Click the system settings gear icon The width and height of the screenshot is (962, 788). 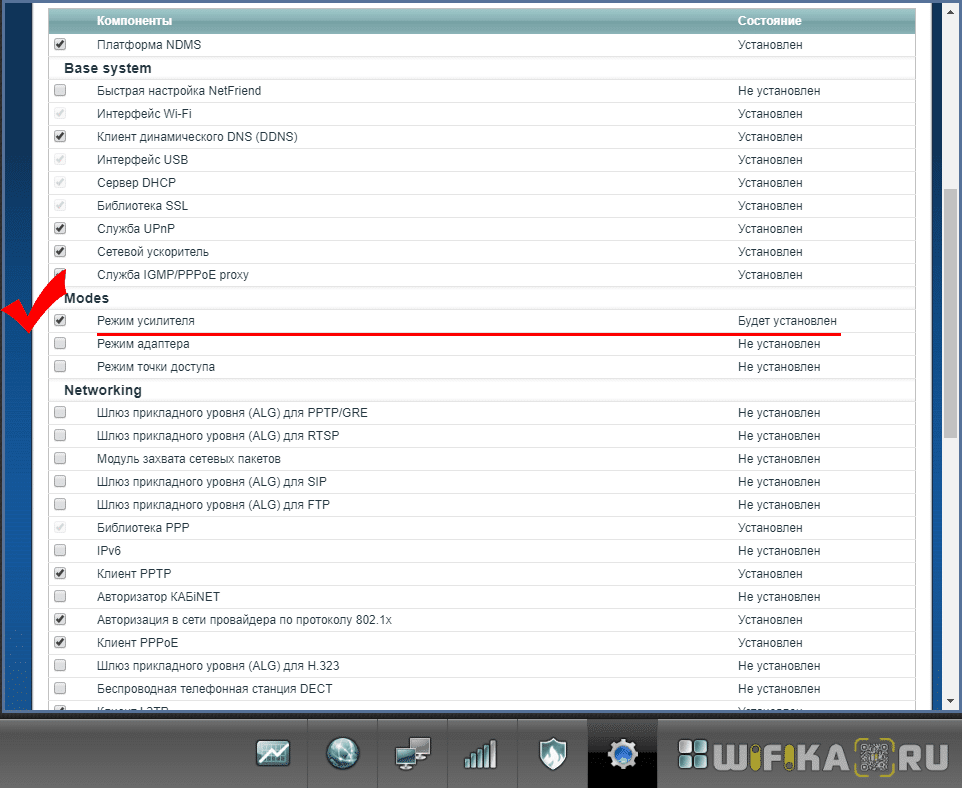coord(622,754)
